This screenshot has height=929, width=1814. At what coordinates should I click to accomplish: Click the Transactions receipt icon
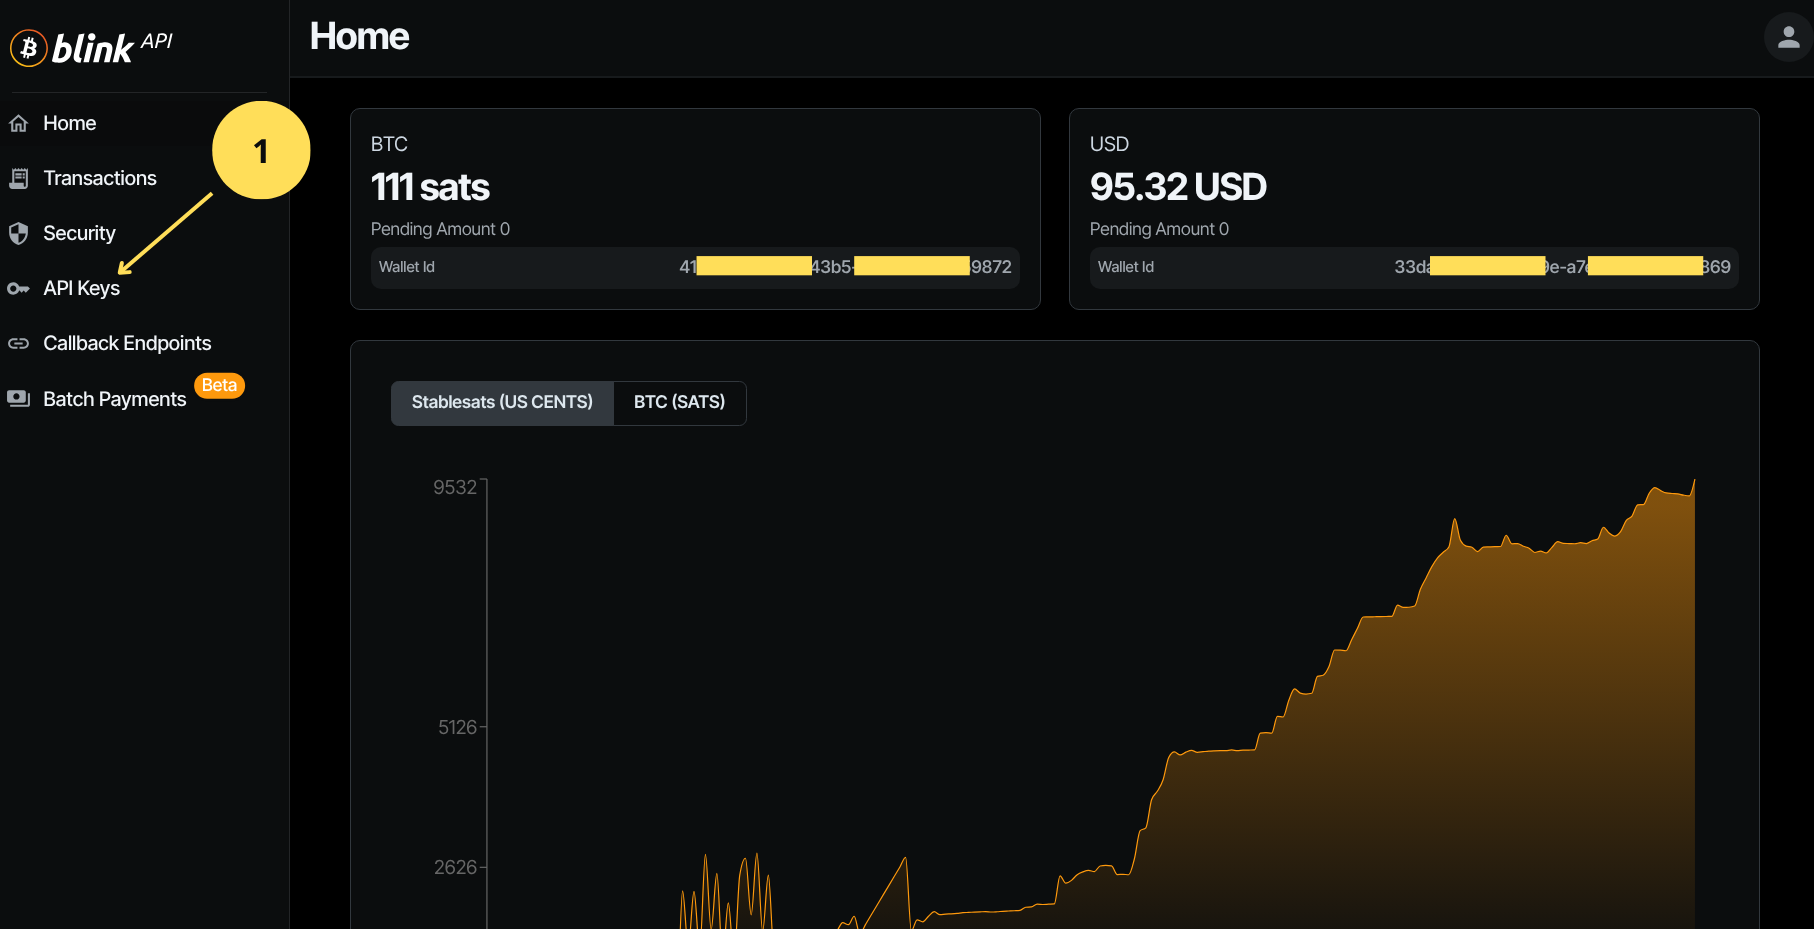click(x=18, y=178)
